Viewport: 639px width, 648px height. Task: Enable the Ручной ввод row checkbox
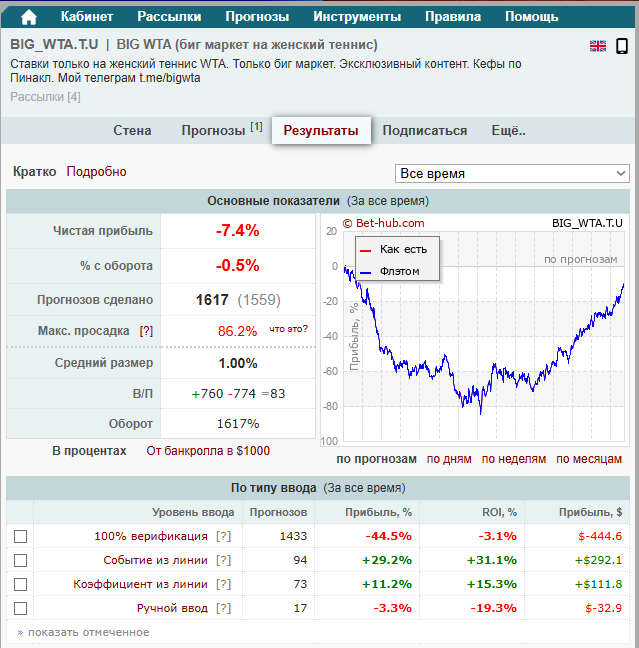click(20, 608)
